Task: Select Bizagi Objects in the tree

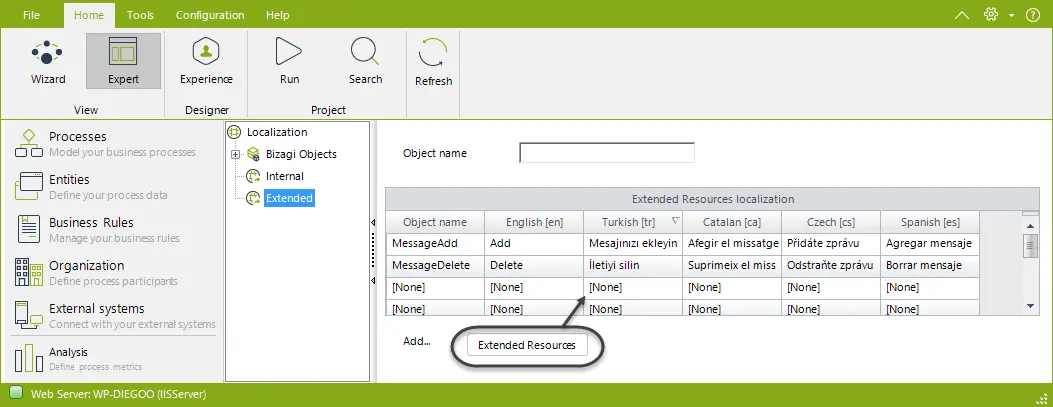Action: pyautogui.click(x=301, y=154)
